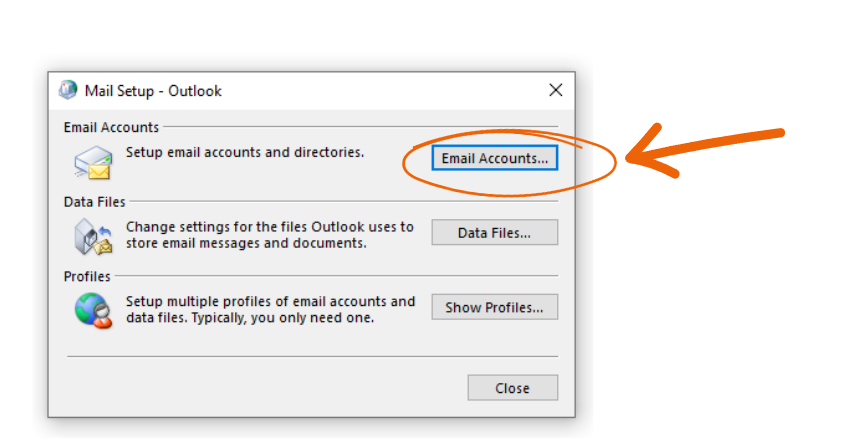Viewport: 846px width, 447px height.
Task: Click 'Setup email accounts and directories' text
Action: 245,152
